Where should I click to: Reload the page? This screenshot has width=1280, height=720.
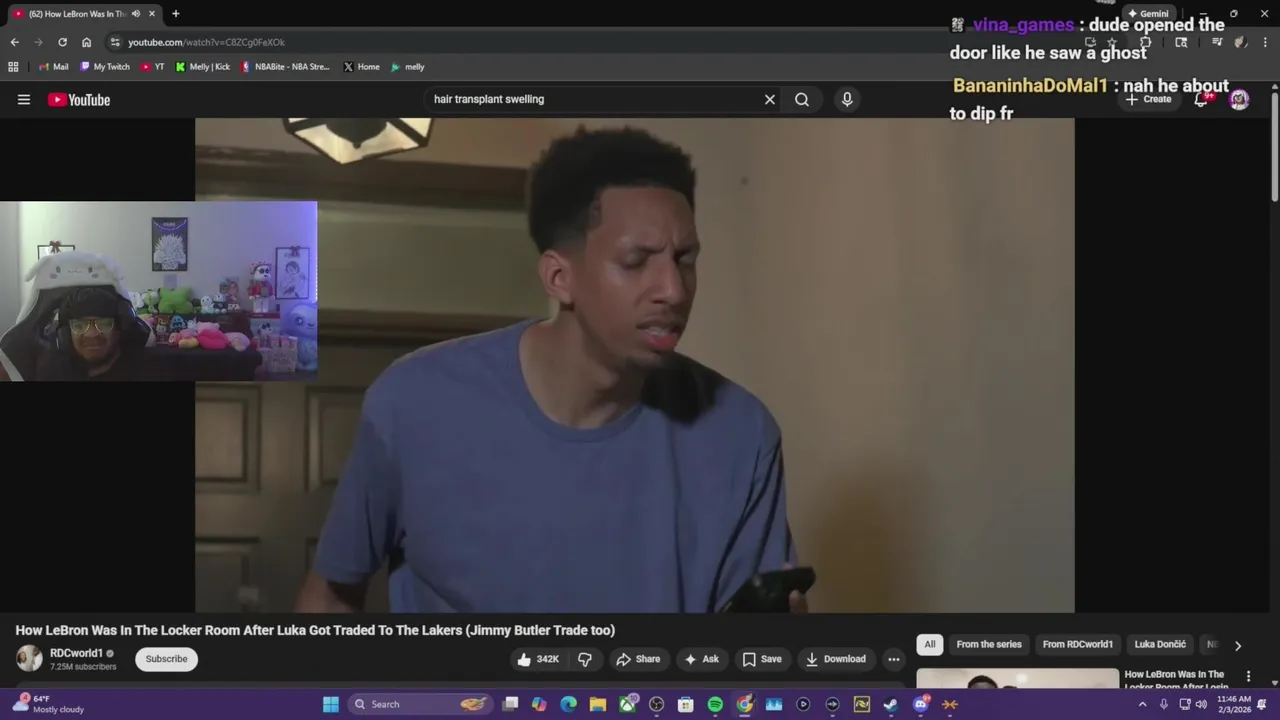coord(62,42)
